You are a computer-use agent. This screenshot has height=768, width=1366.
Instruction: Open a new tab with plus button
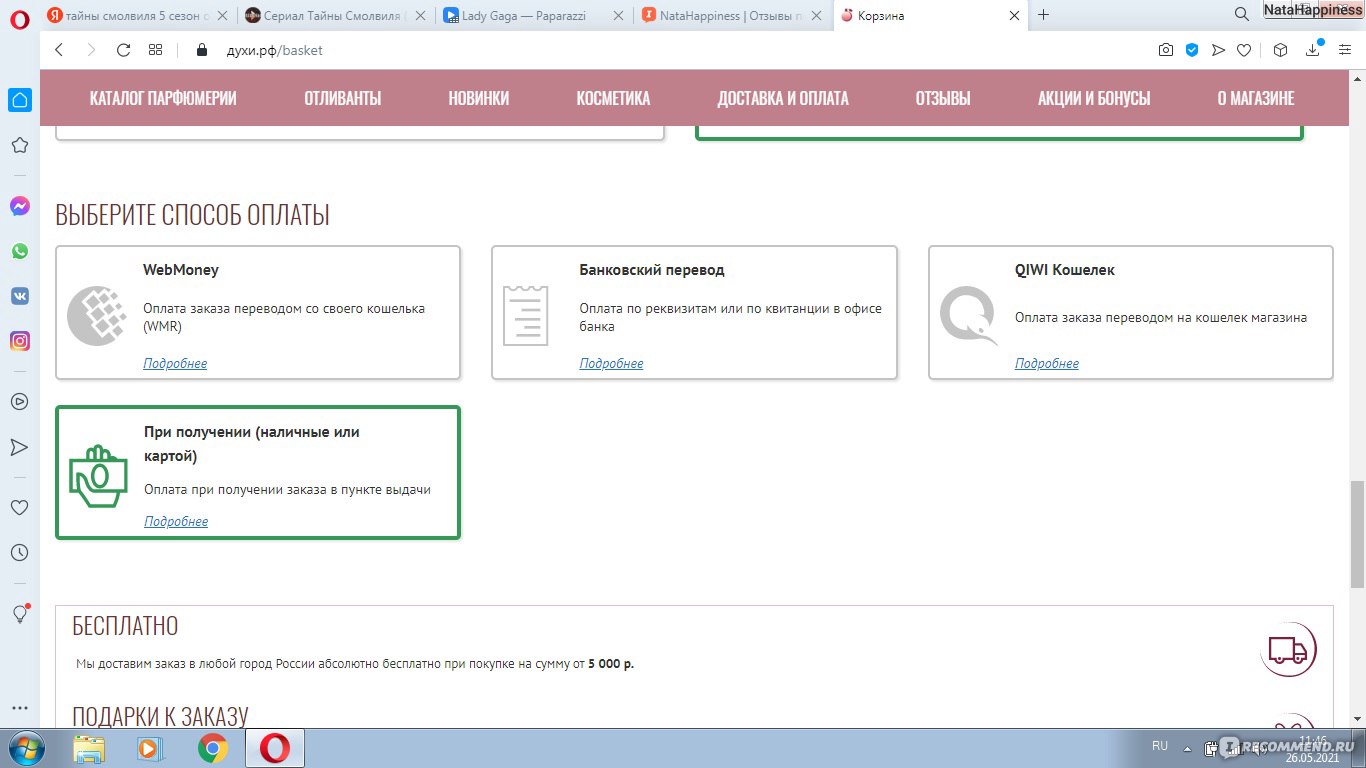click(x=1044, y=15)
